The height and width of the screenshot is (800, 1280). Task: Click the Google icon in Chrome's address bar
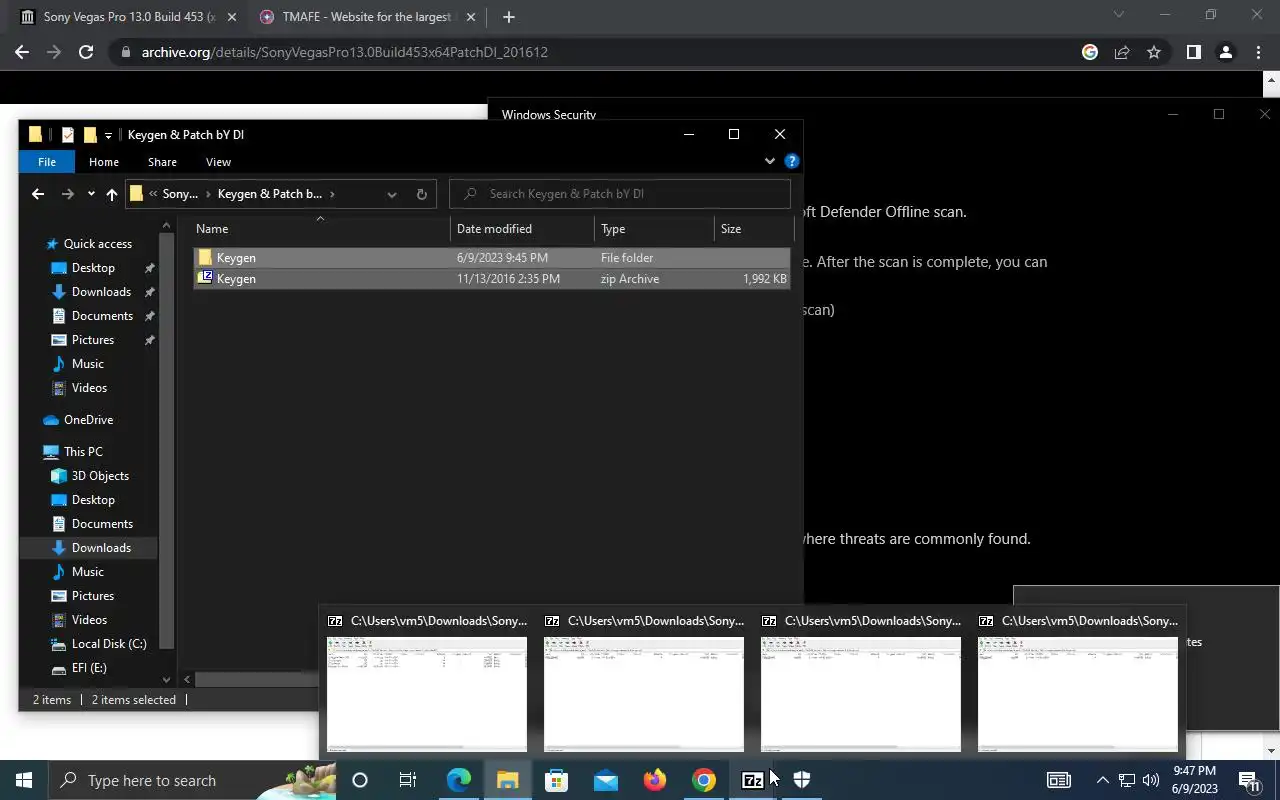point(1090,52)
